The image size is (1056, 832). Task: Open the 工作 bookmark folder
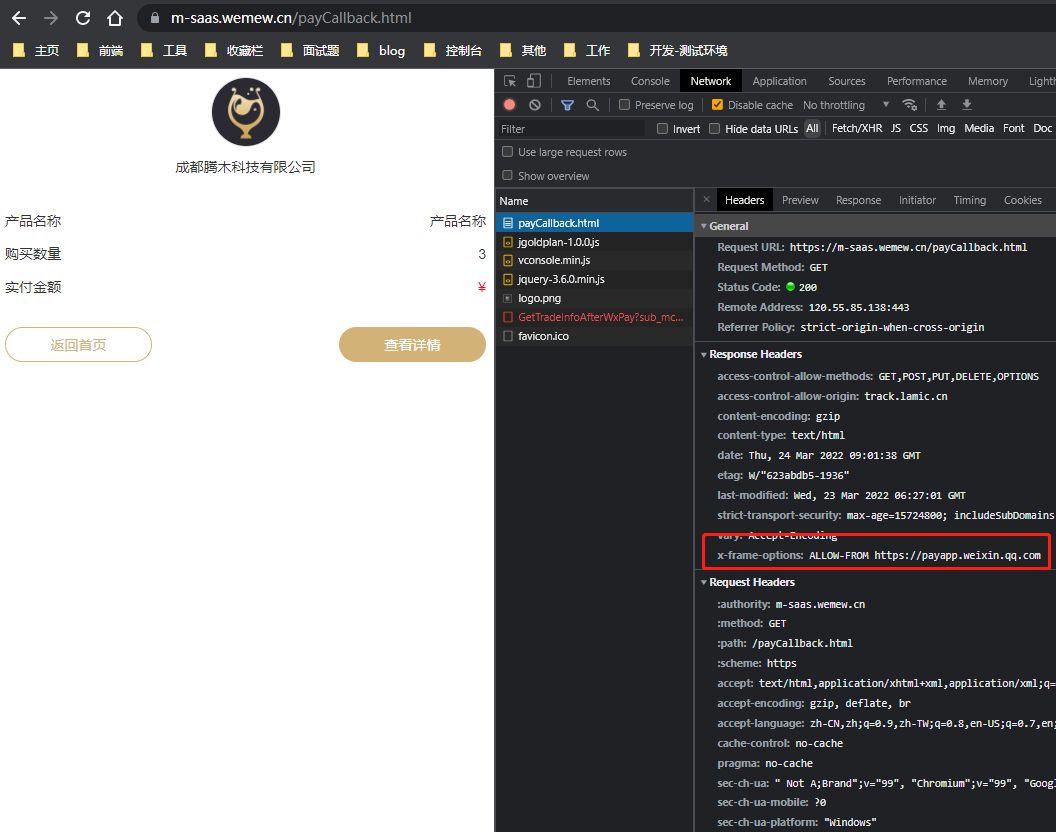point(587,51)
